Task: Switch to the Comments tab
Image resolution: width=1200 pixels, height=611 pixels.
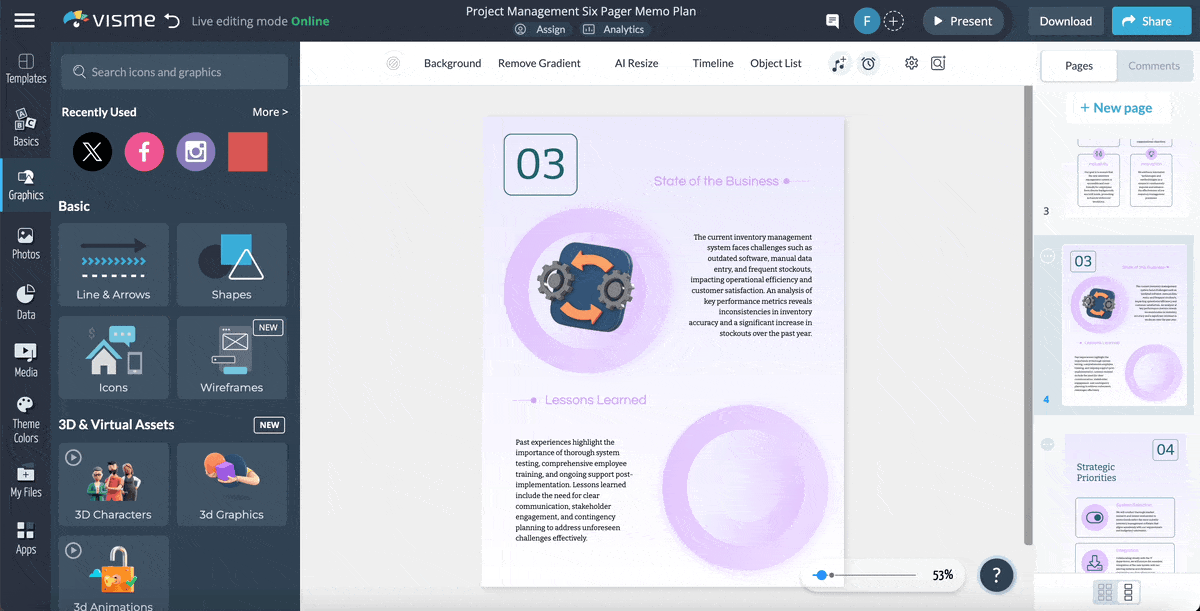Action: 1154,65
